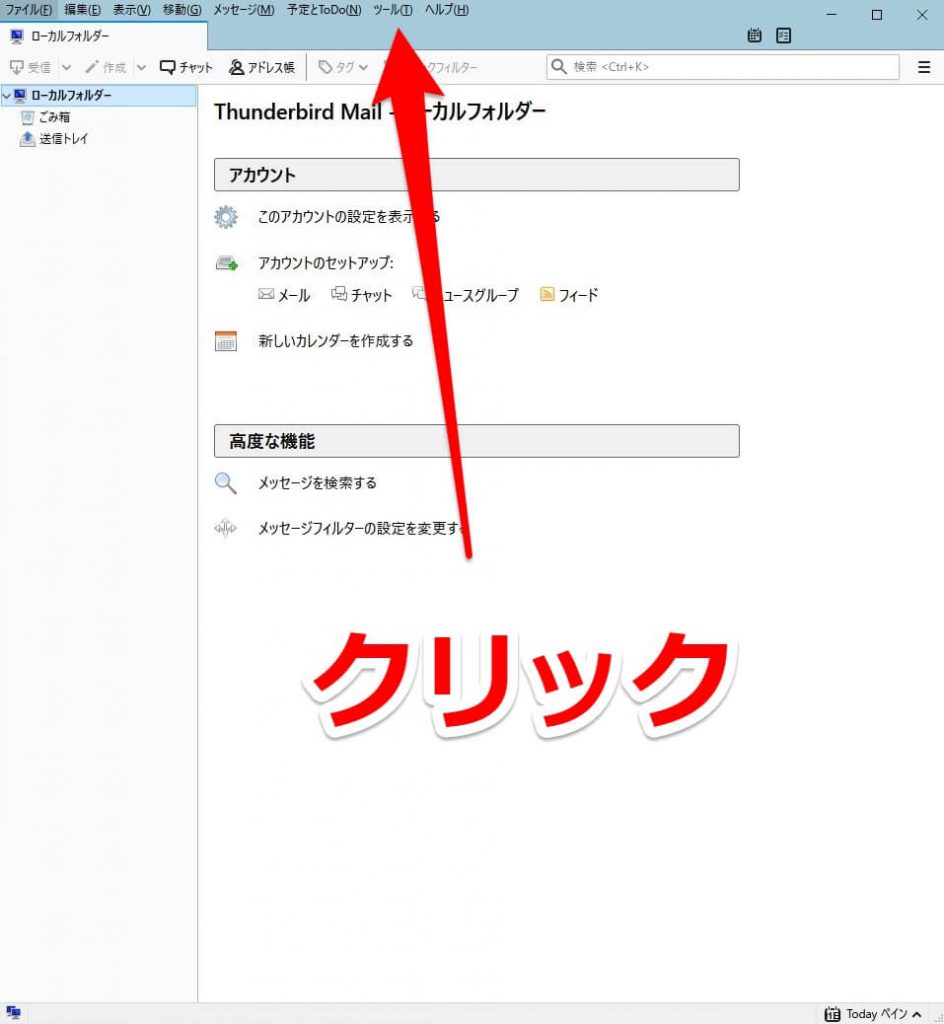Open the 編集(E) menu
The height and width of the screenshot is (1024, 944).
click(82, 10)
